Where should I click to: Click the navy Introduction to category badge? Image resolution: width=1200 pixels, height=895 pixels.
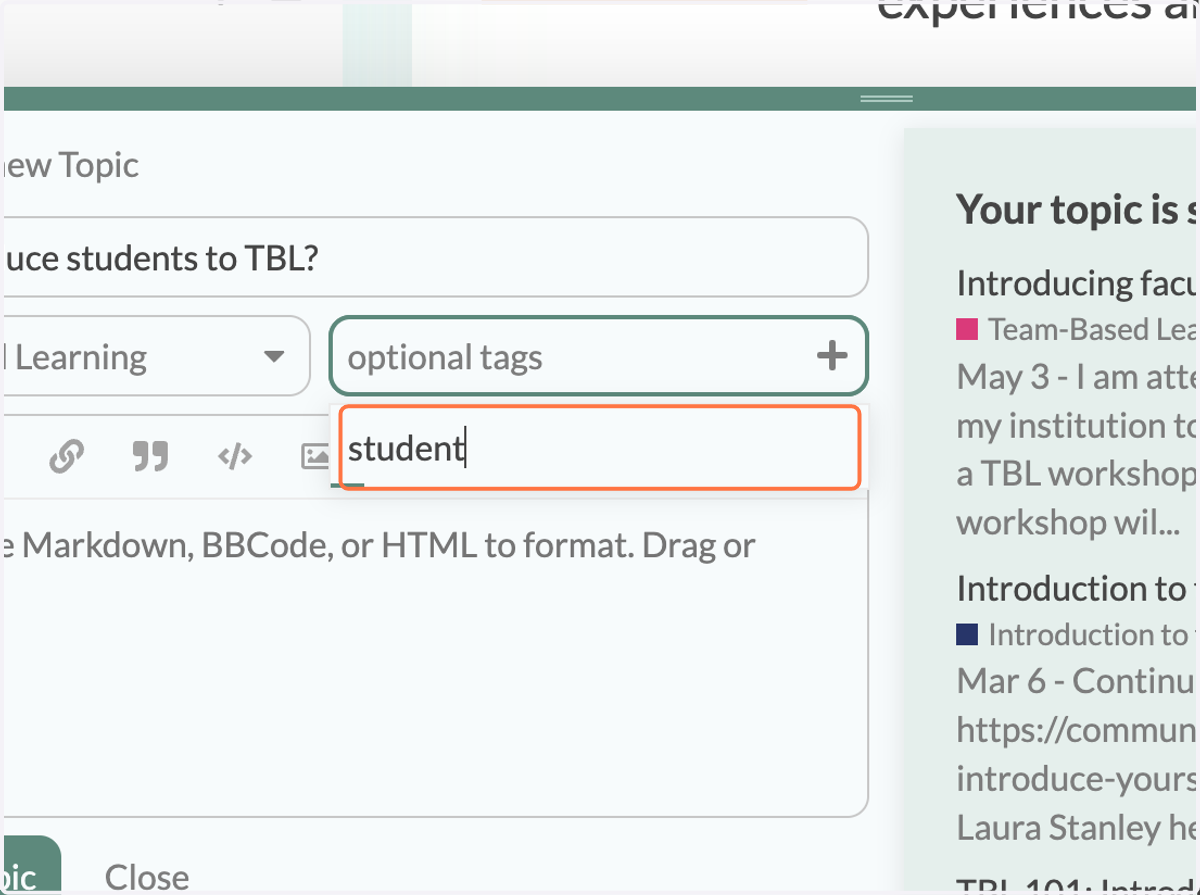[x=1078, y=634]
